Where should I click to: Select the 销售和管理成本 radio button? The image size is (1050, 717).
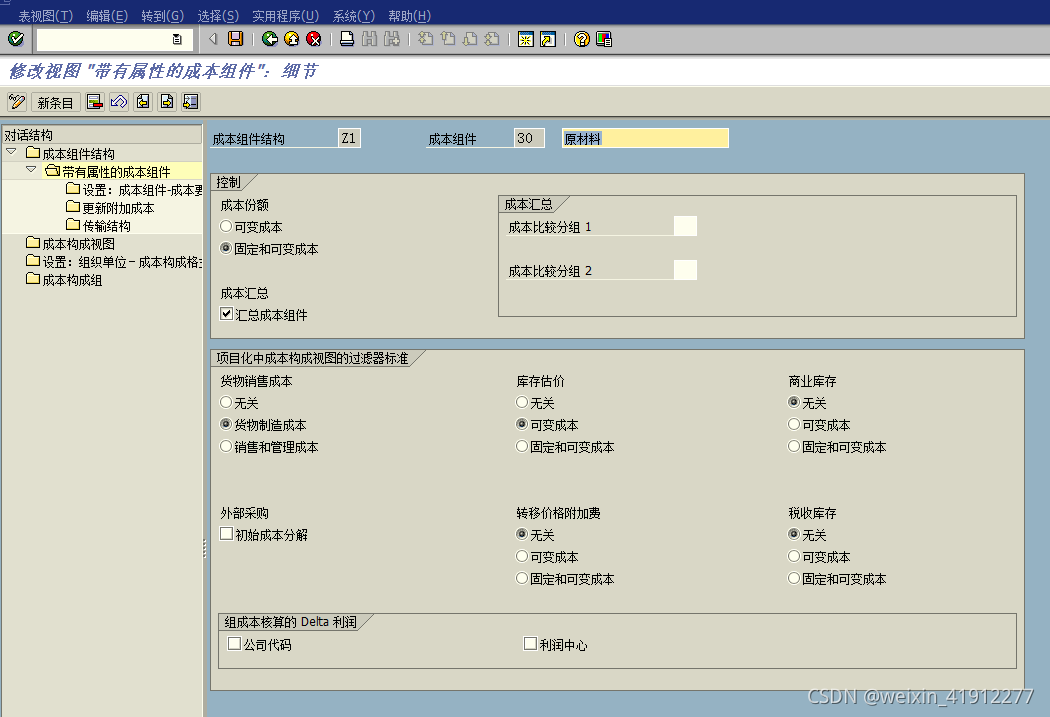tap(226, 446)
